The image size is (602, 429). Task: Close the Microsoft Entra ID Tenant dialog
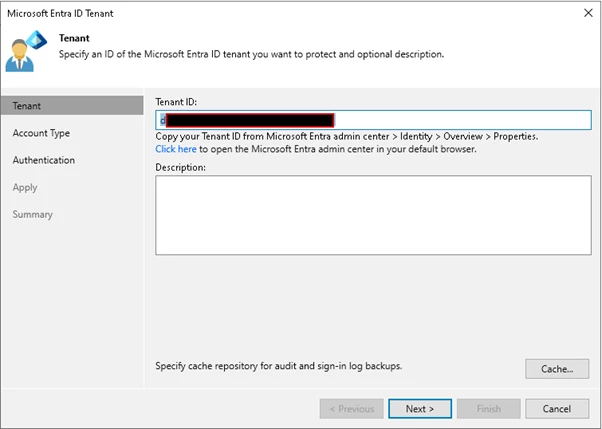click(x=585, y=12)
